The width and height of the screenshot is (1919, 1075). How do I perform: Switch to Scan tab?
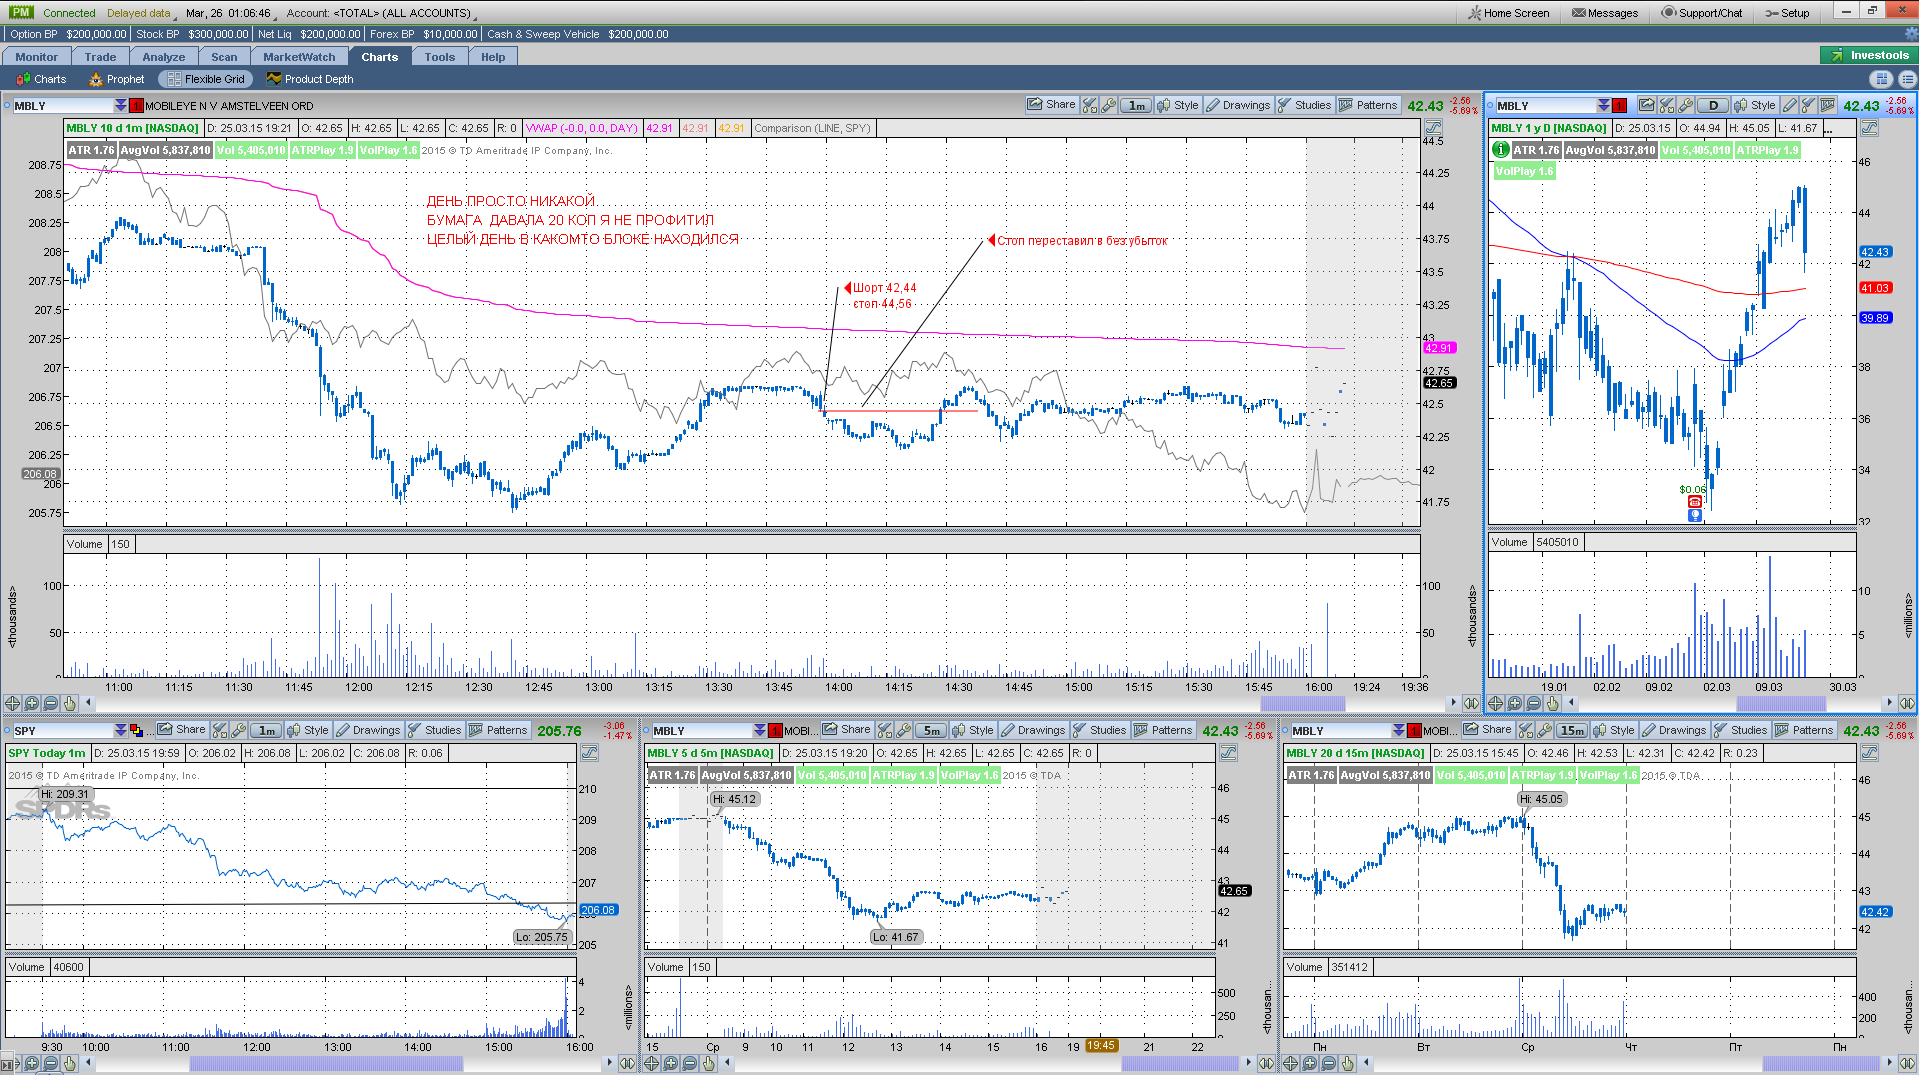point(224,57)
